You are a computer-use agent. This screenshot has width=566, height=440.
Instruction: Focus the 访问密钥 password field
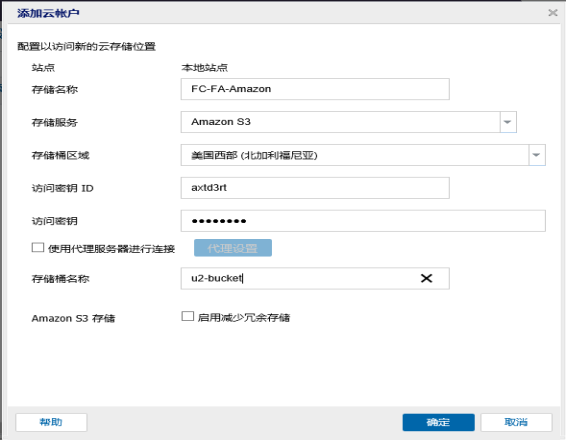coord(363,221)
